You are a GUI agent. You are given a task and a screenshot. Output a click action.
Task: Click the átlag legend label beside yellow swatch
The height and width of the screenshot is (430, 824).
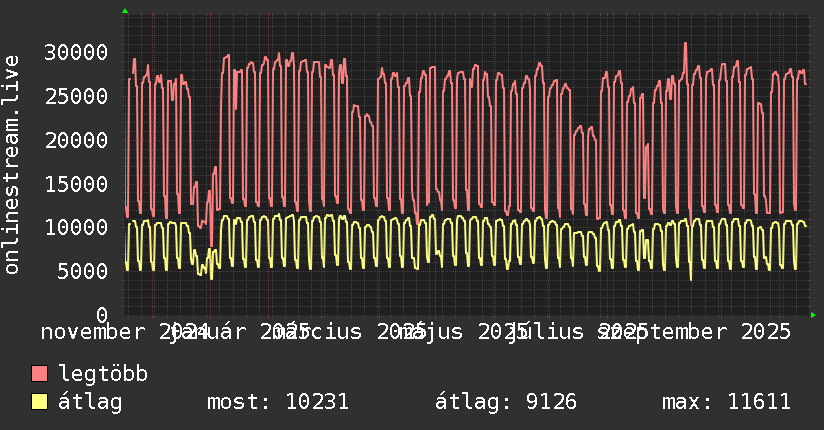[x=90, y=402]
